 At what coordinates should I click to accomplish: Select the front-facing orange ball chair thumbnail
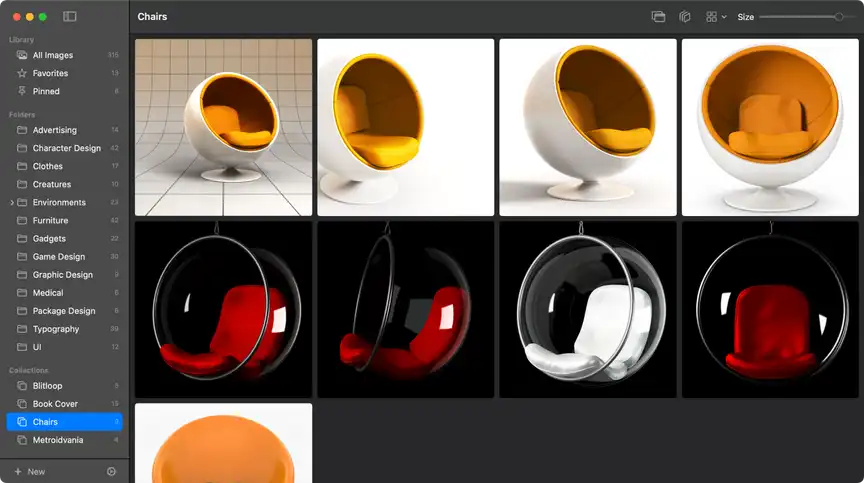click(770, 127)
